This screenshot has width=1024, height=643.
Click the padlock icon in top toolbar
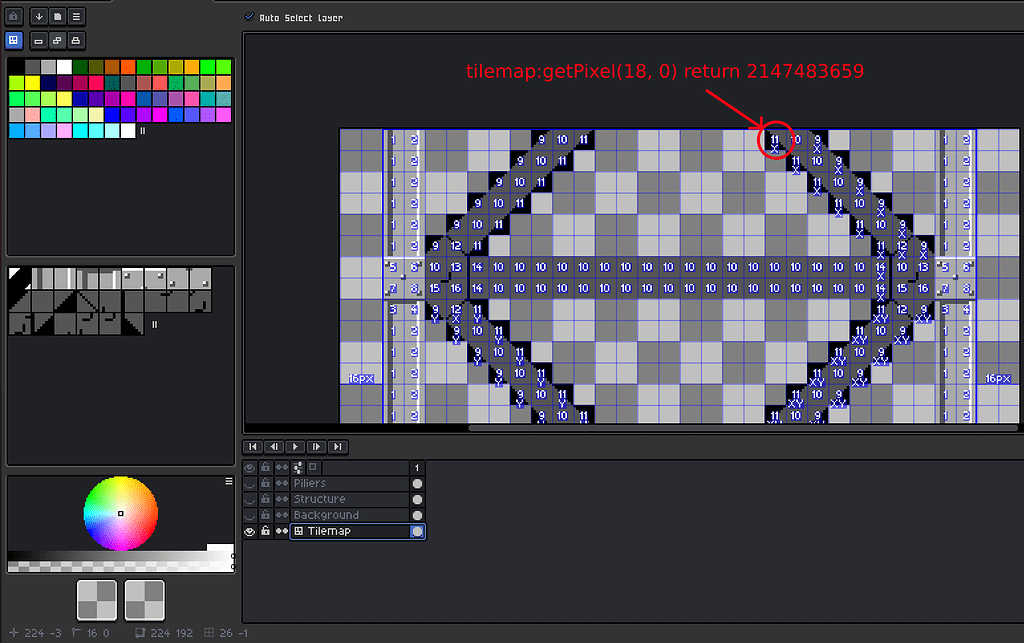(13, 16)
